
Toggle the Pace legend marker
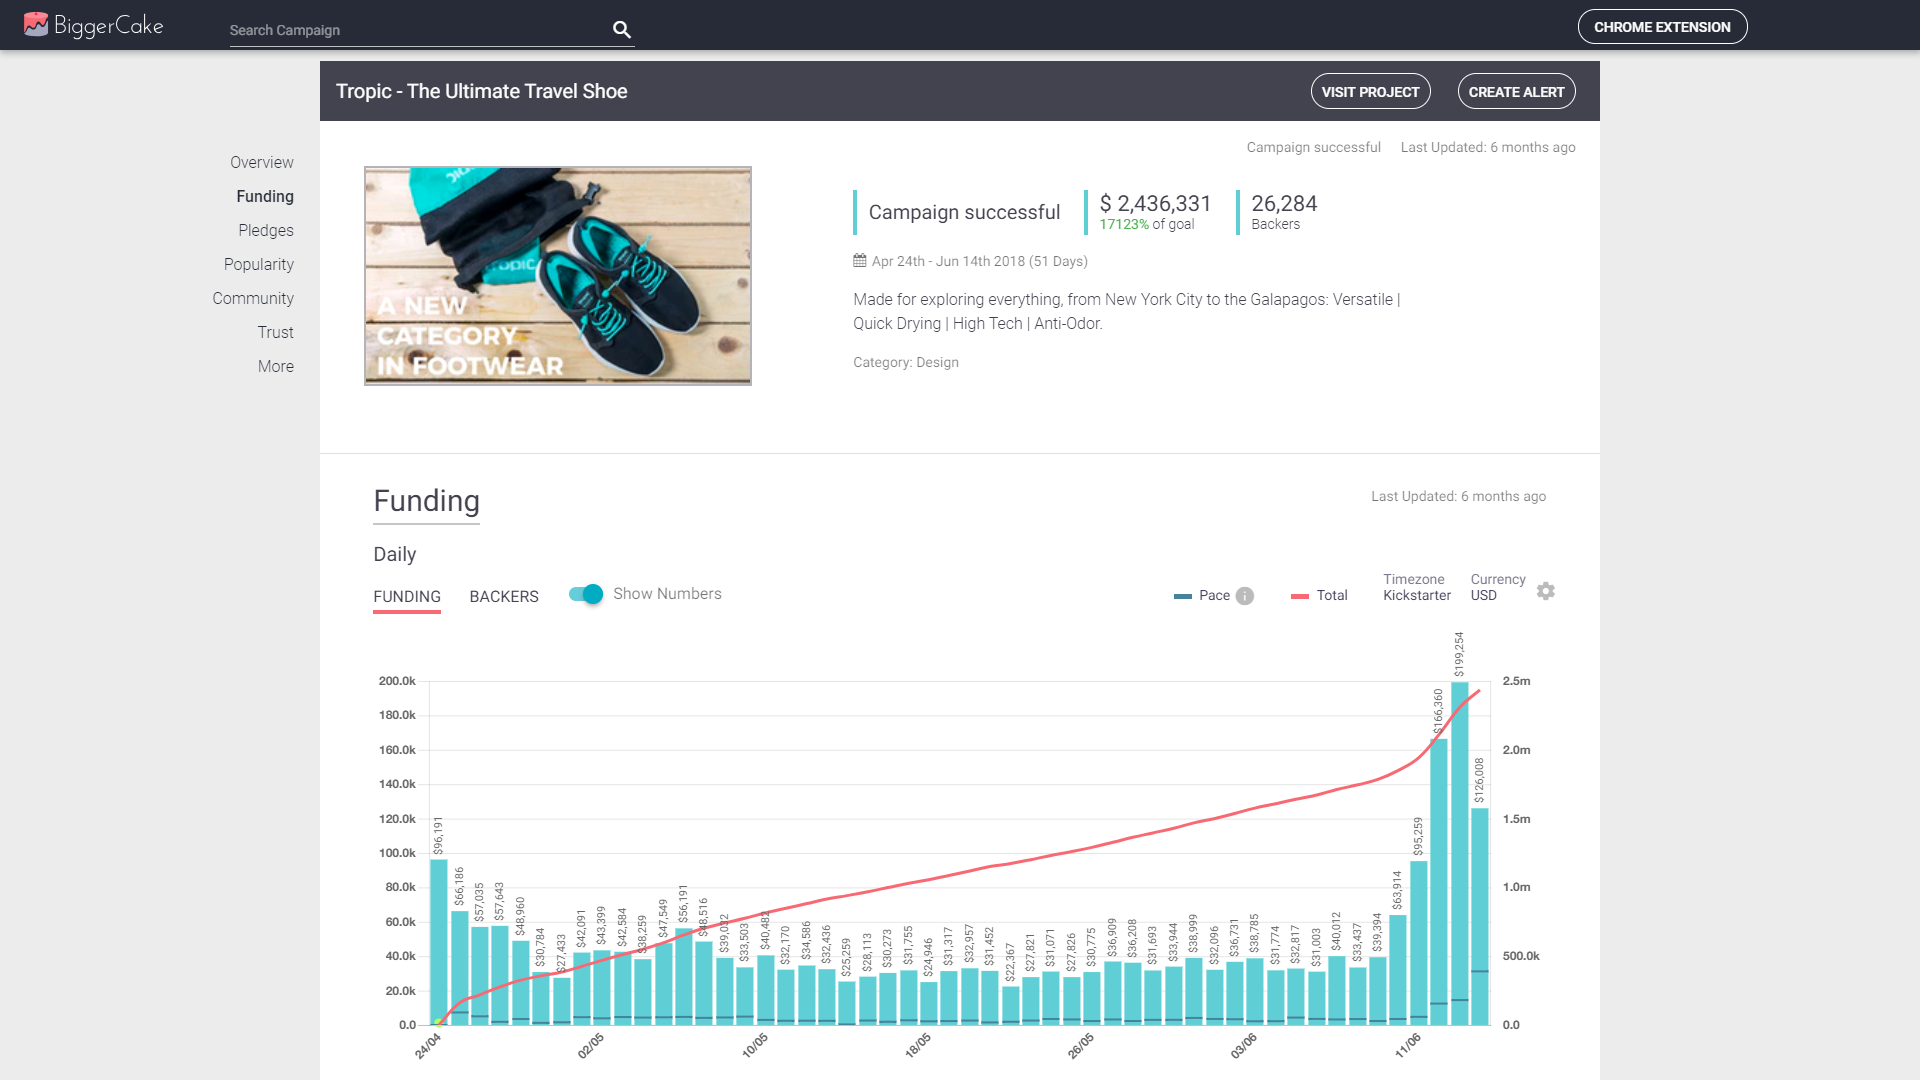click(x=1182, y=596)
